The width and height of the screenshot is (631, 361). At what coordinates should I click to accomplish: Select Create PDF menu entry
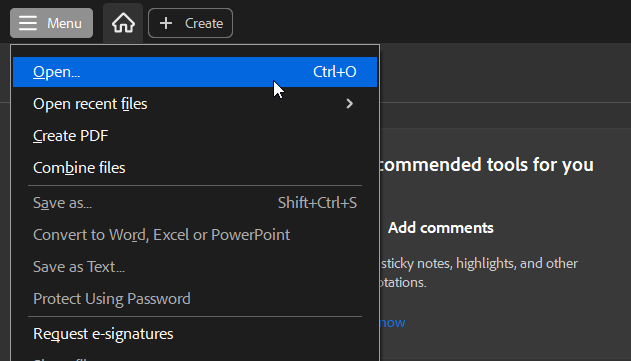[195, 136]
